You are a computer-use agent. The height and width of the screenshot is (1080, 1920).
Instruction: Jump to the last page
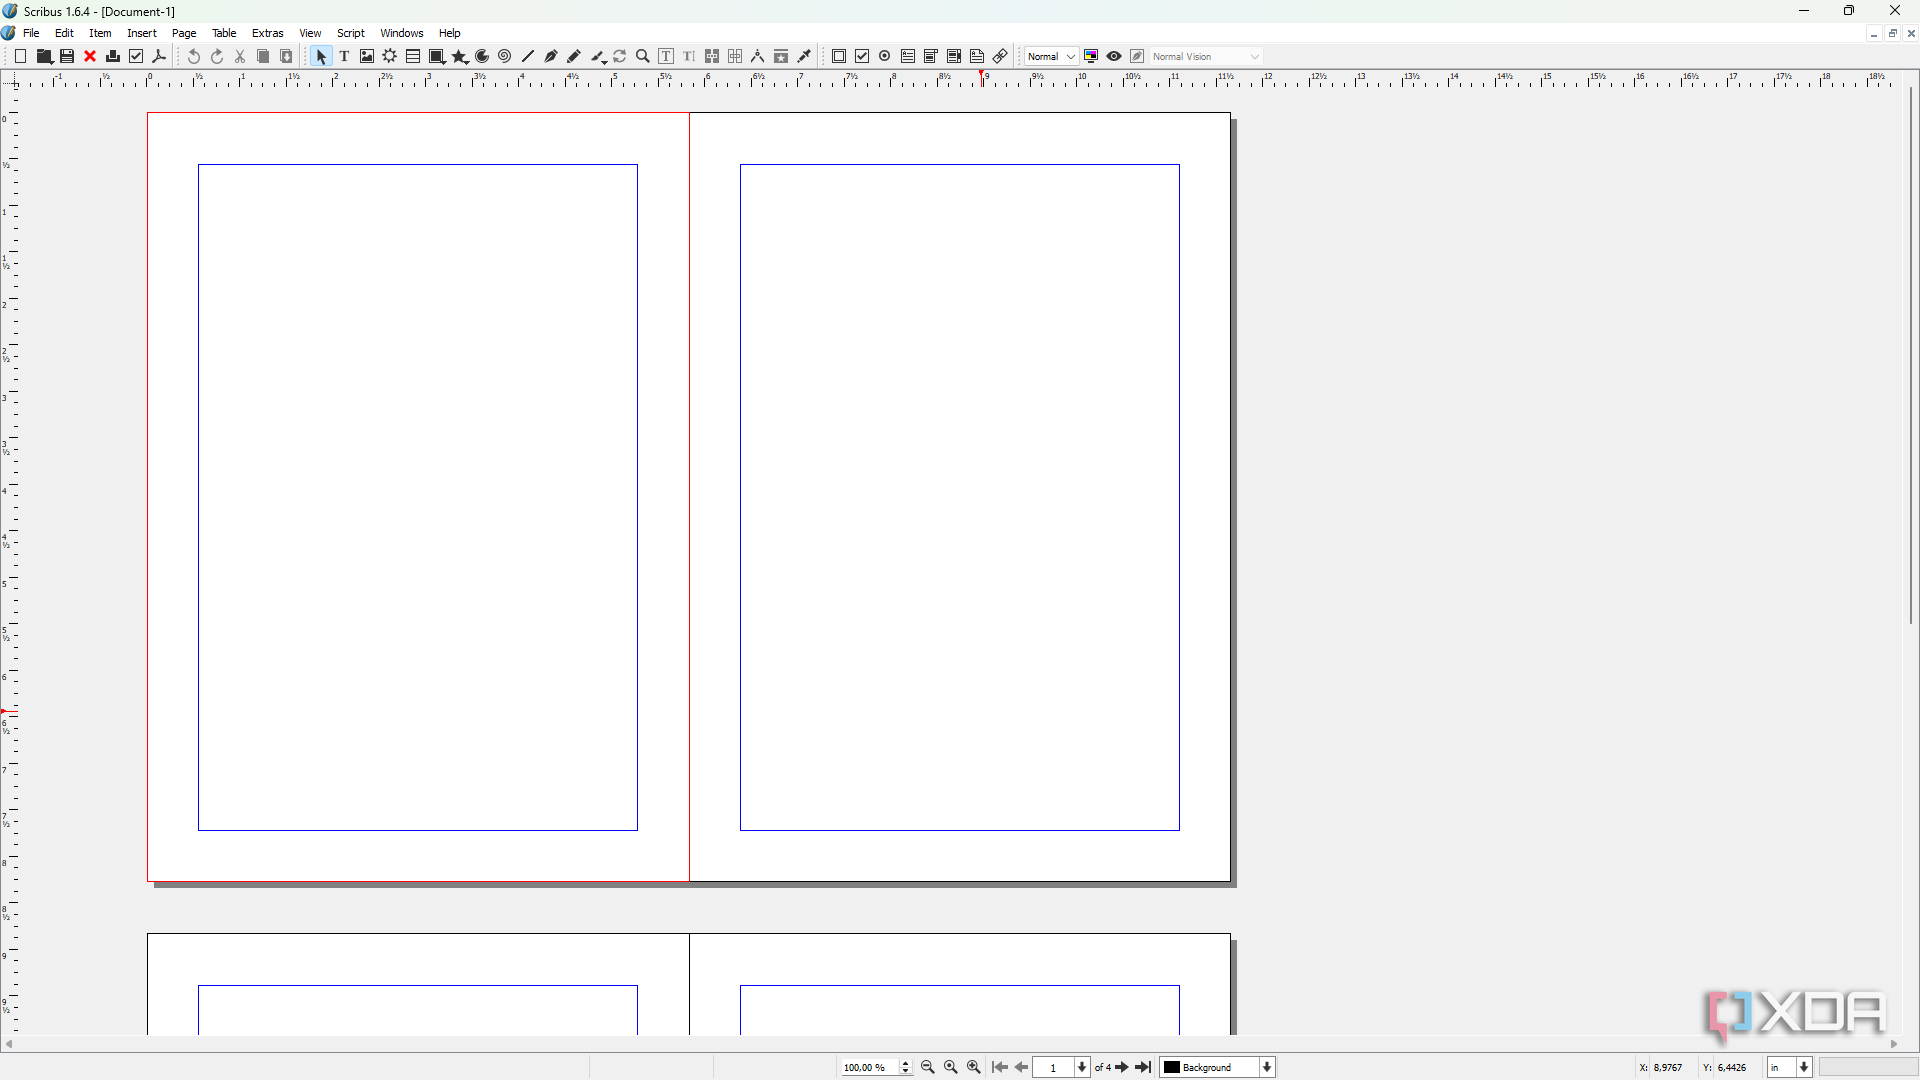(x=1144, y=1067)
